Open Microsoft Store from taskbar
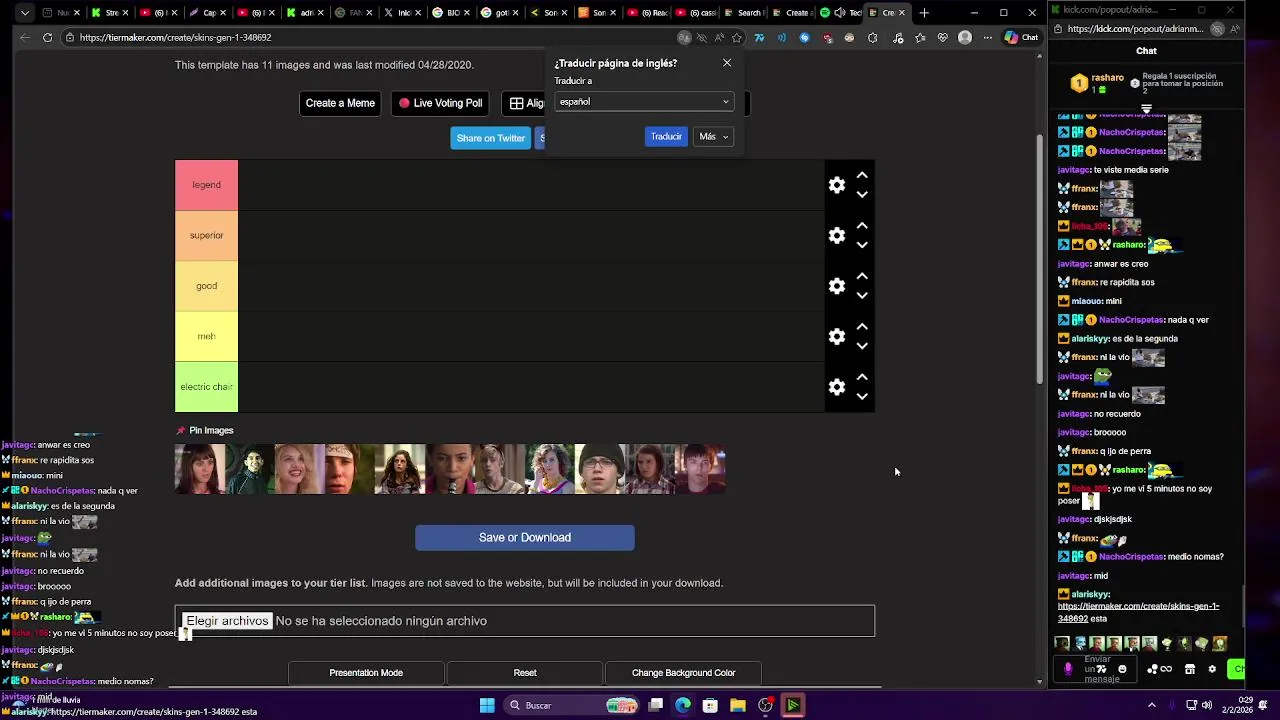The height and width of the screenshot is (720, 1280). [710, 705]
